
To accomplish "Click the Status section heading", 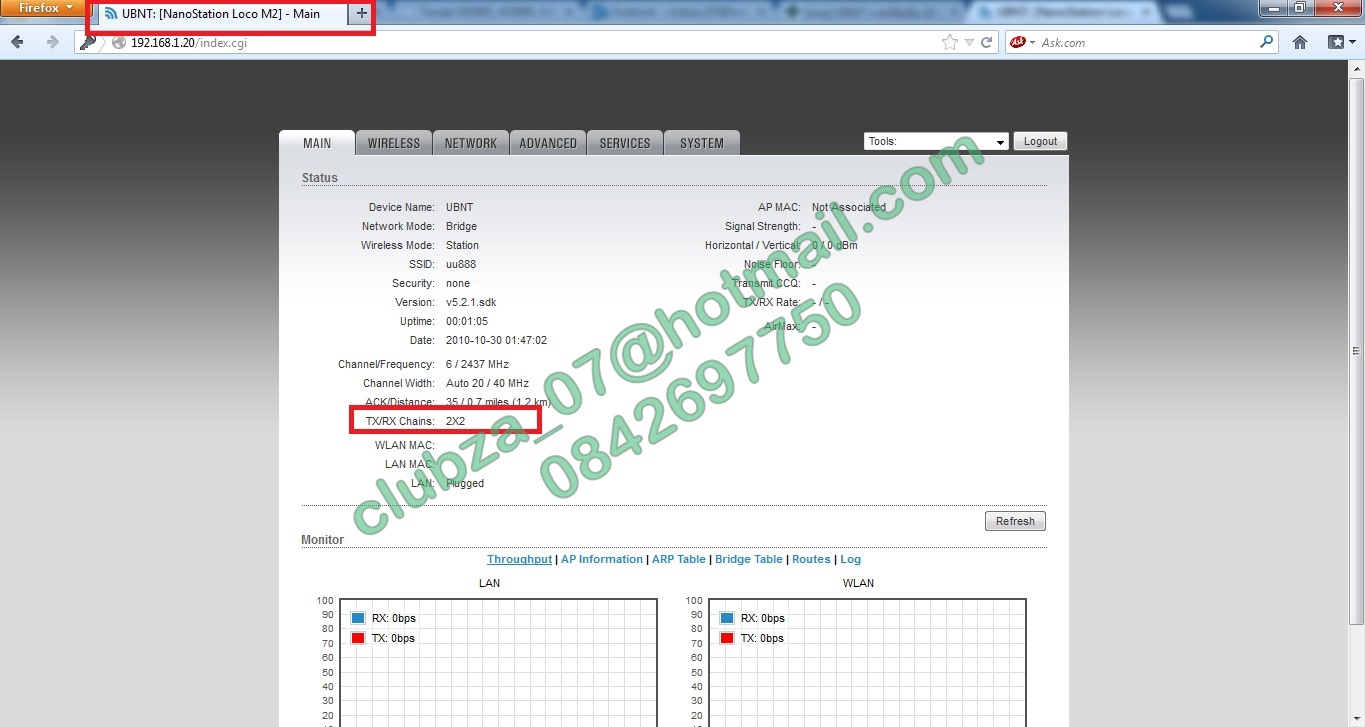I will [320, 178].
